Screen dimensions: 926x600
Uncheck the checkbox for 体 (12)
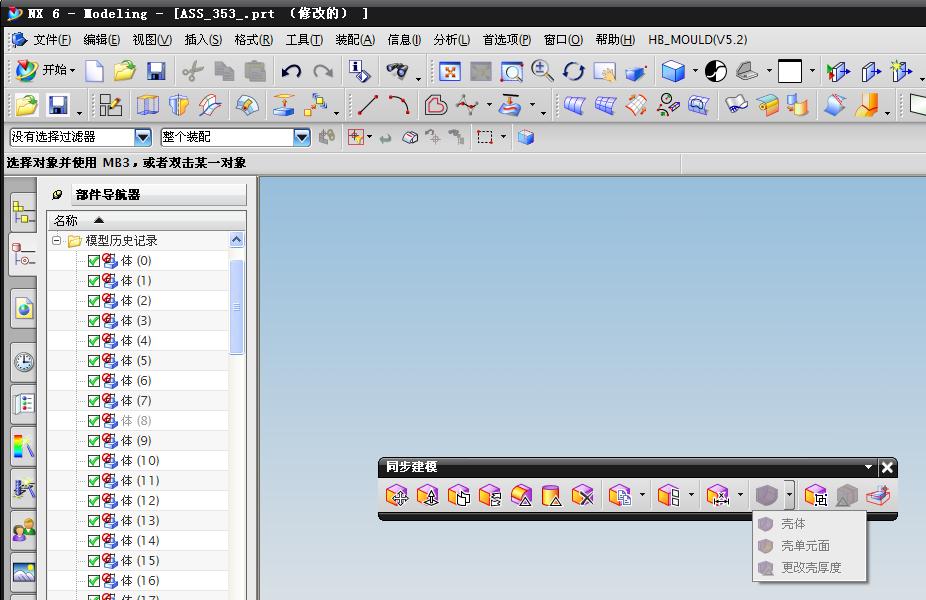pos(93,501)
